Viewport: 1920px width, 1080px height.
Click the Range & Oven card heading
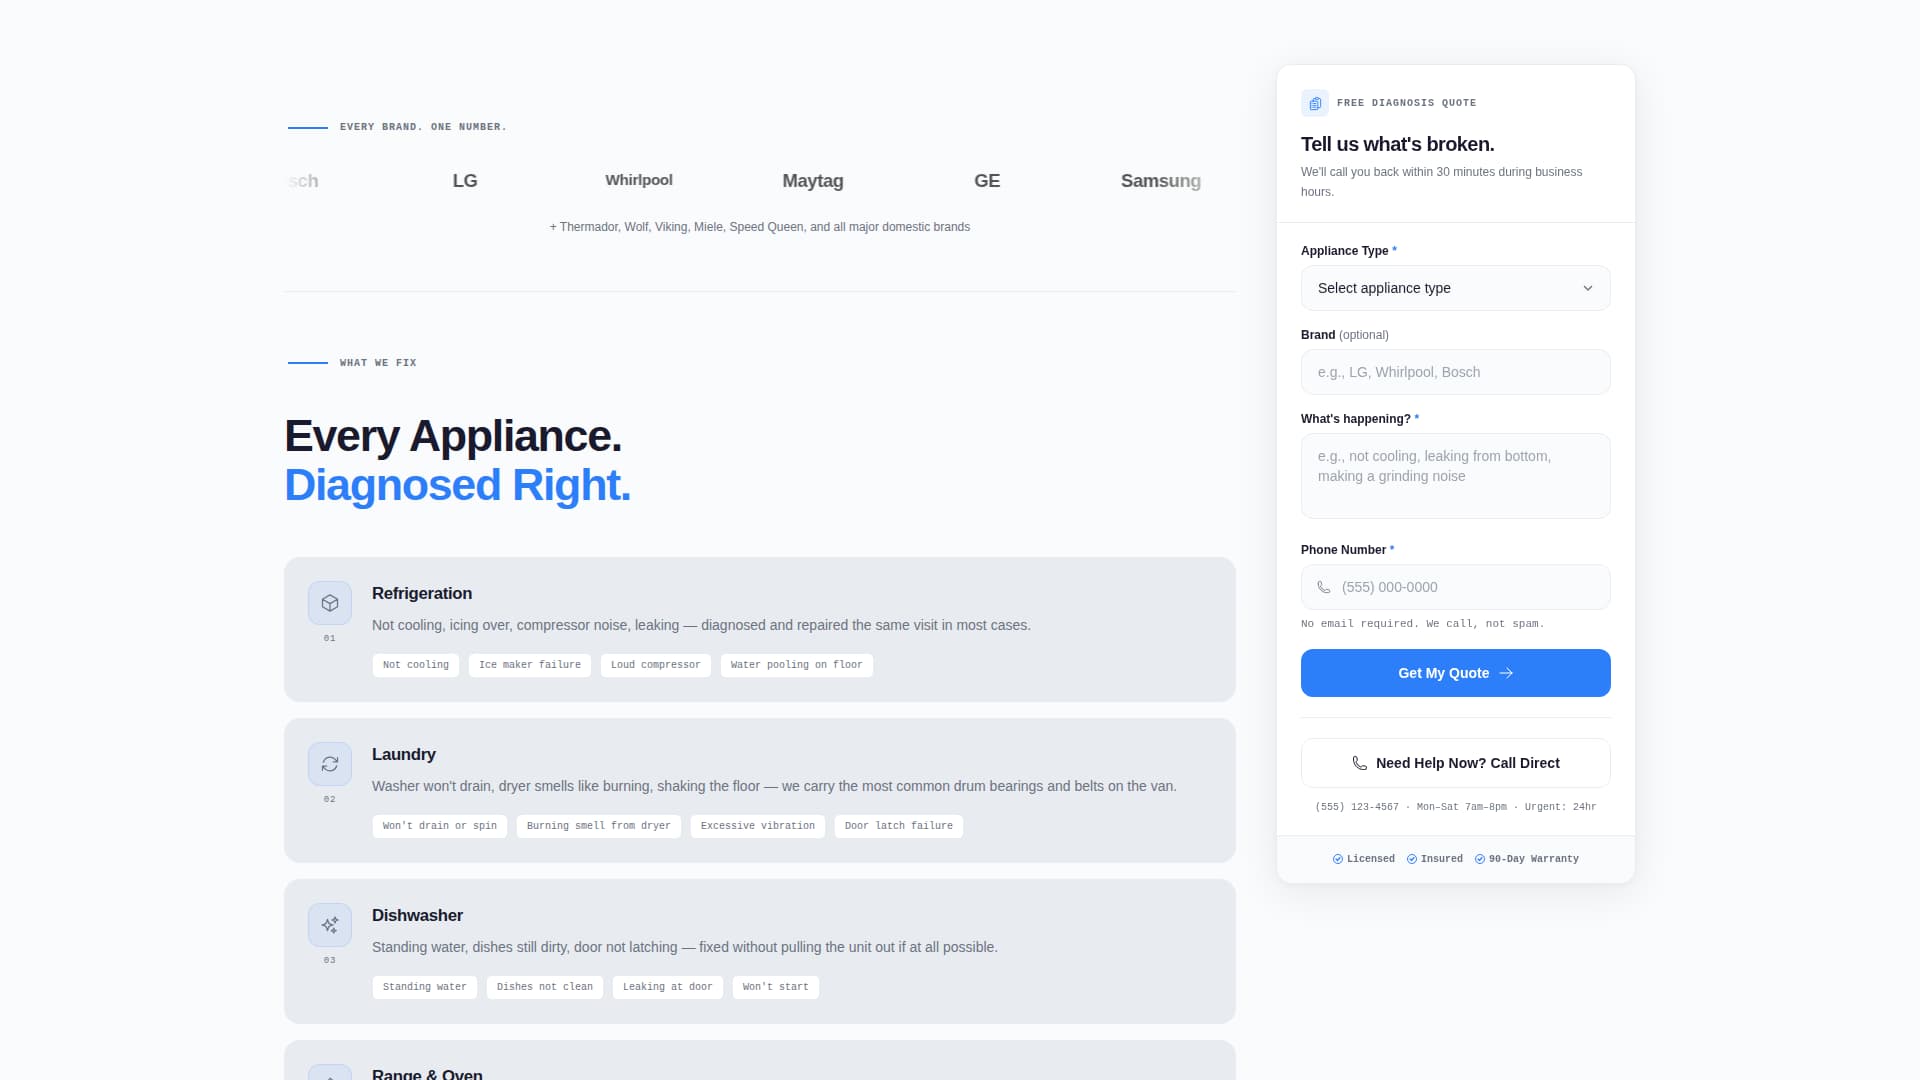click(427, 1074)
